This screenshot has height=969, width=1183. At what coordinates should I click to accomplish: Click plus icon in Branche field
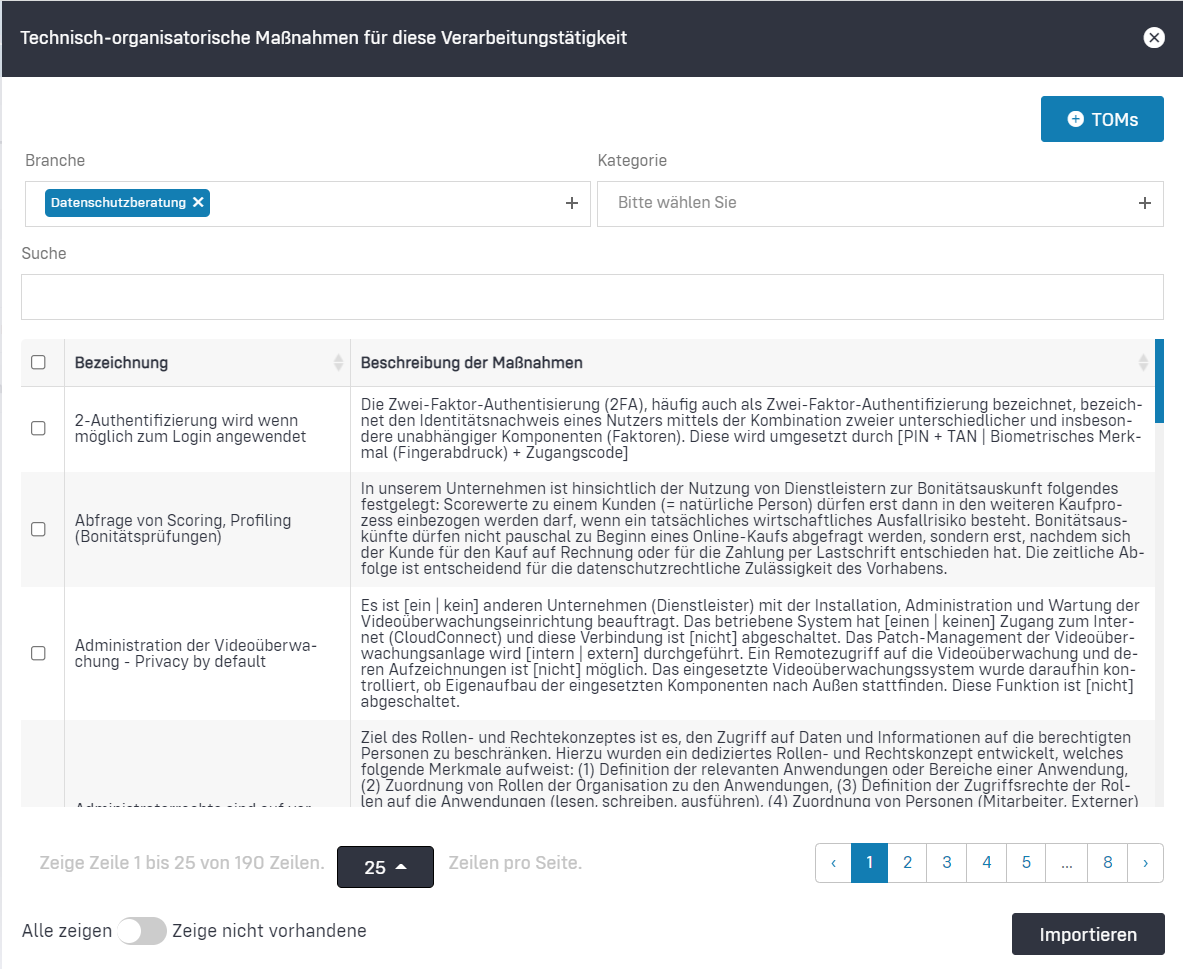[x=572, y=203]
